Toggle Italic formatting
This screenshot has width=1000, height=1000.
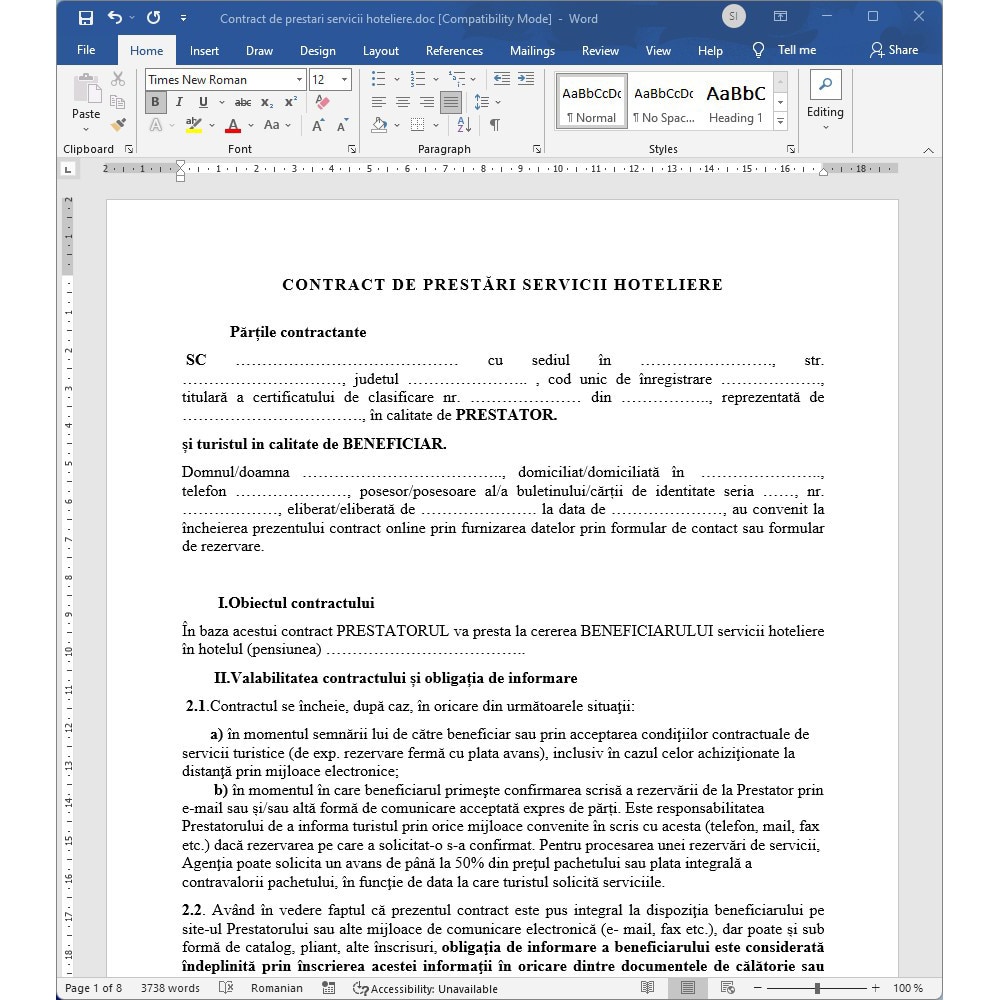click(x=179, y=102)
